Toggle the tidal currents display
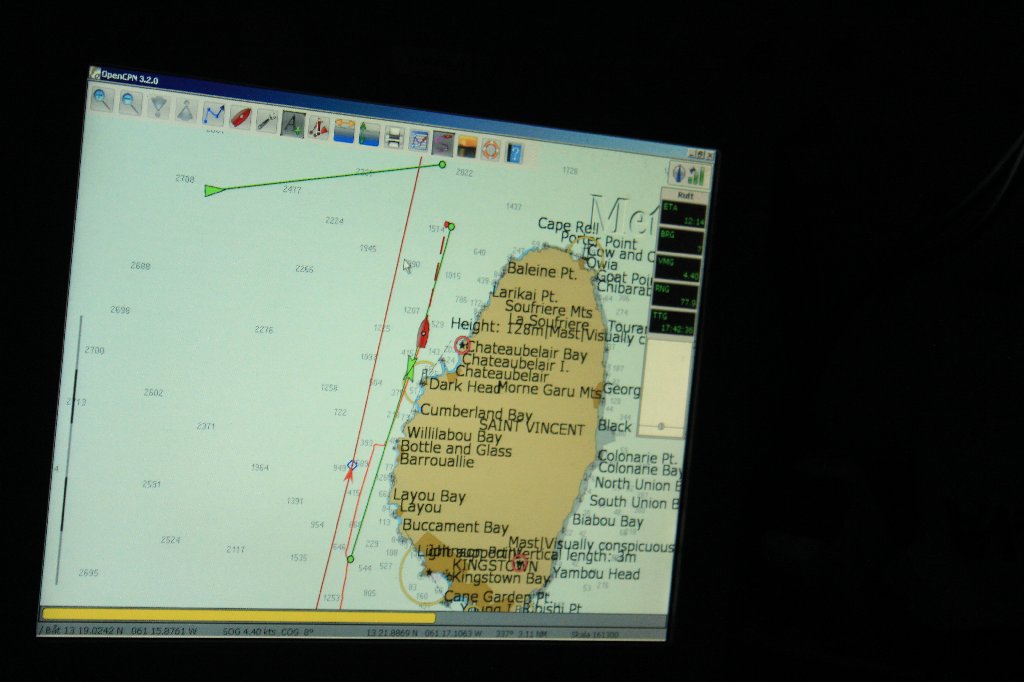Screen dimensions: 1024x682 point(344,130)
